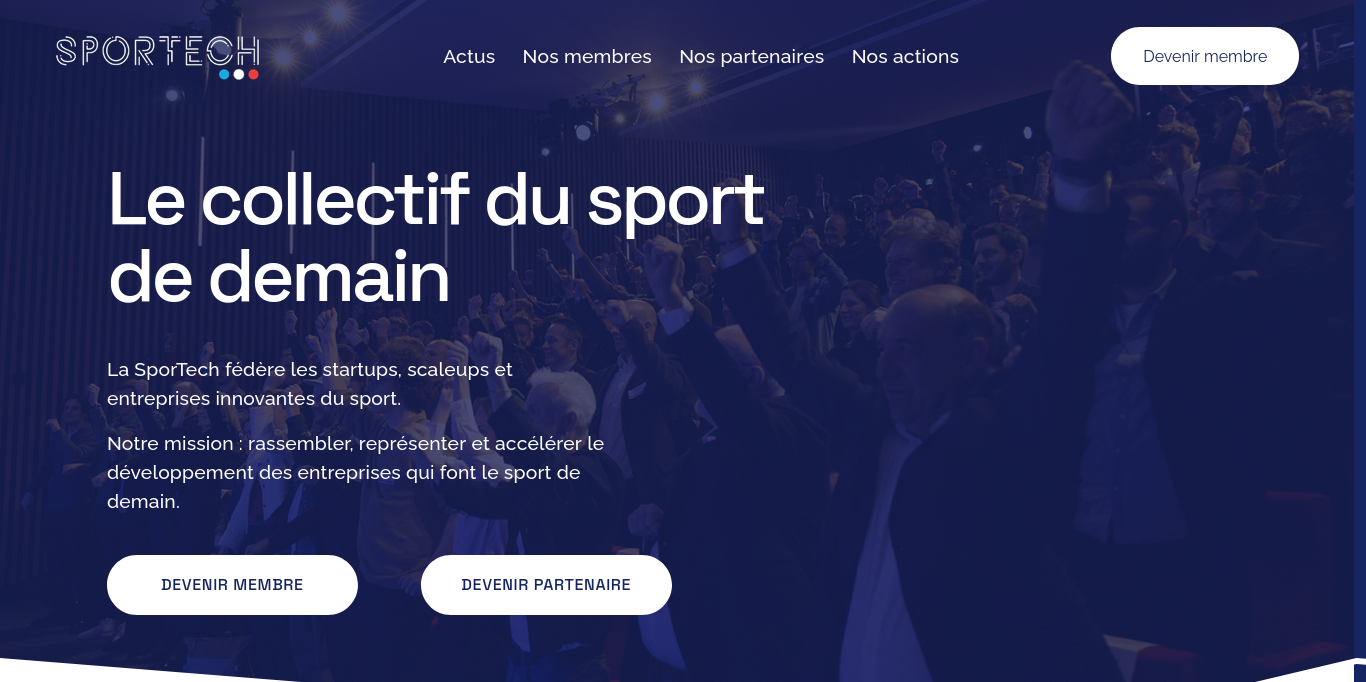The height and width of the screenshot is (682, 1366).
Task: Click the DEVENIR PARTENAIRE button
Action: (x=546, y=585)
